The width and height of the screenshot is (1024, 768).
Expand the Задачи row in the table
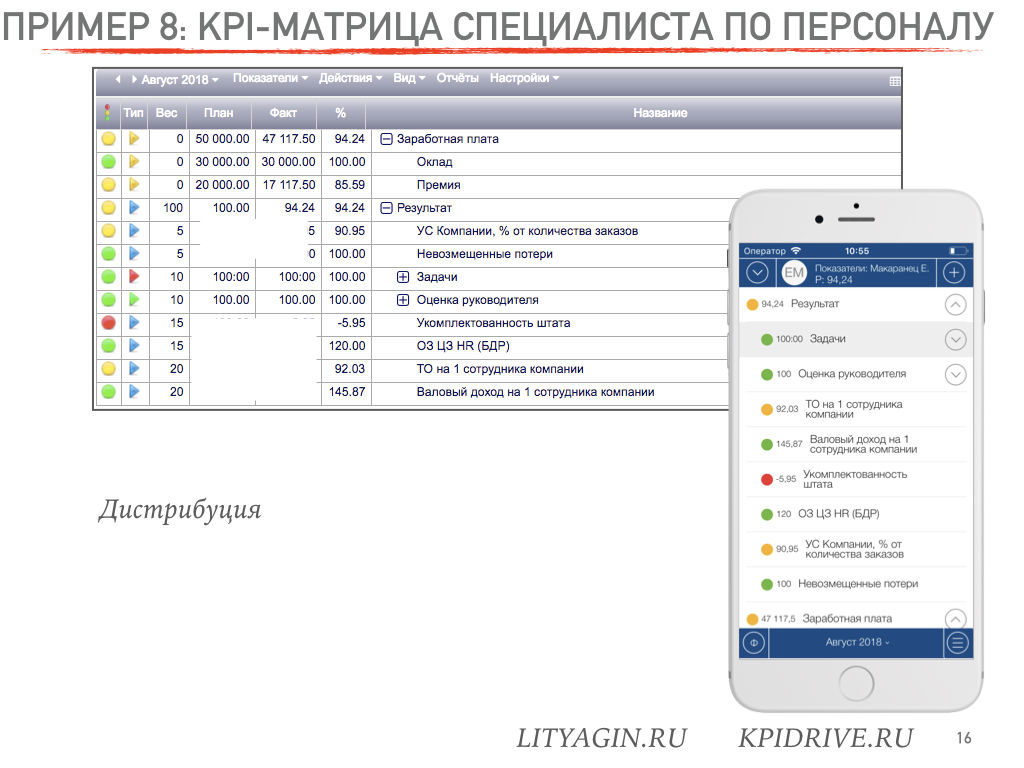pyautogui.click(x=403, y=277)
